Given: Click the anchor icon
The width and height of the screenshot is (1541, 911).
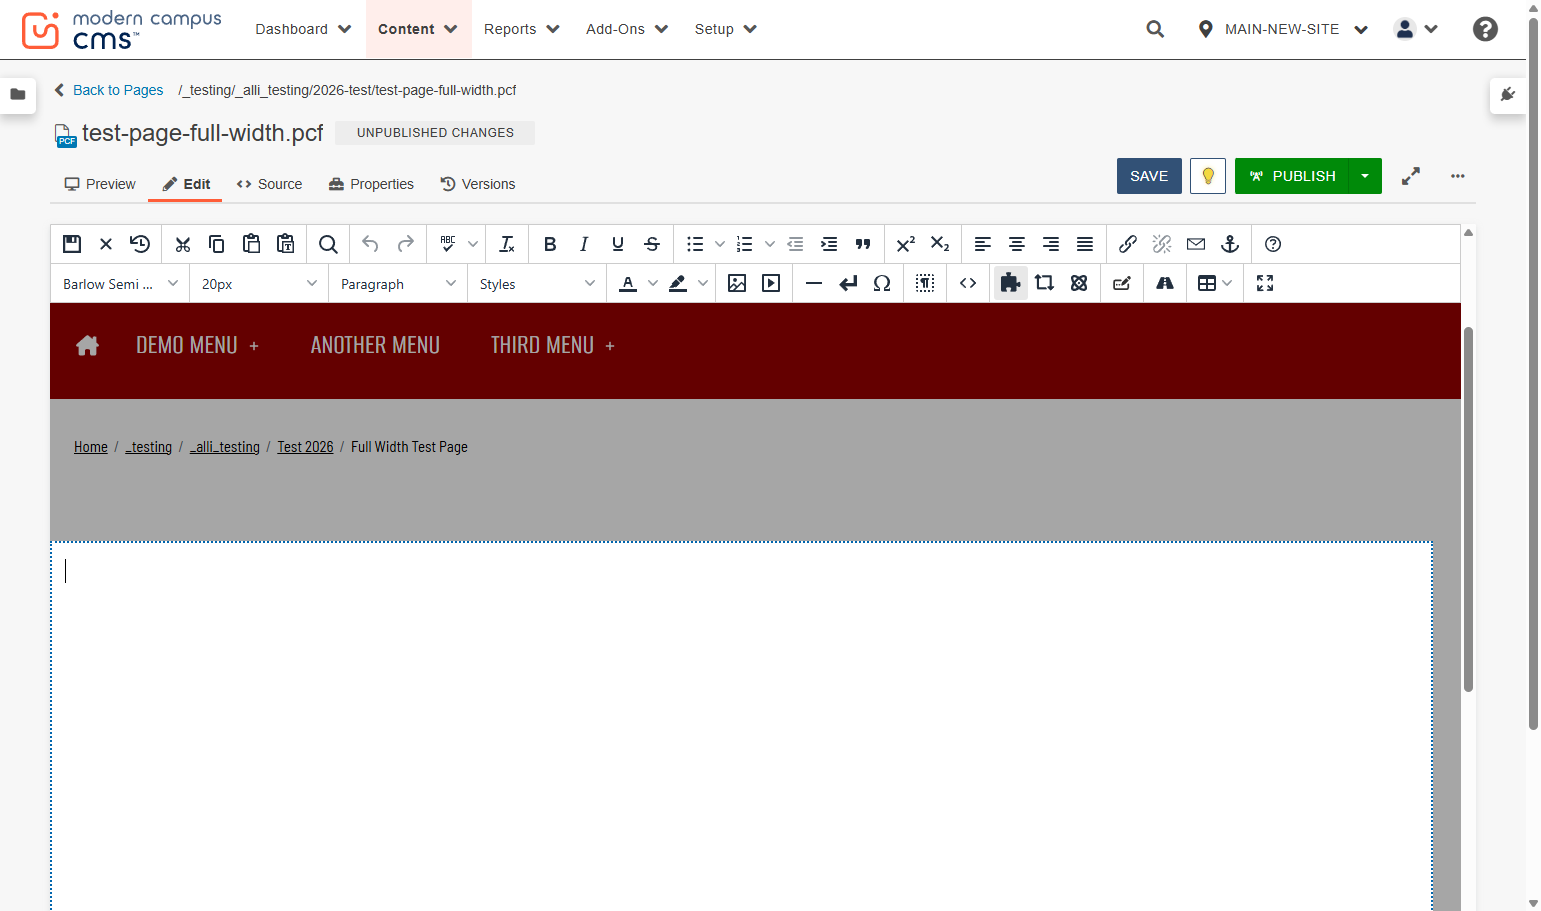Looking at the screenshot, I should (1230, 244).
